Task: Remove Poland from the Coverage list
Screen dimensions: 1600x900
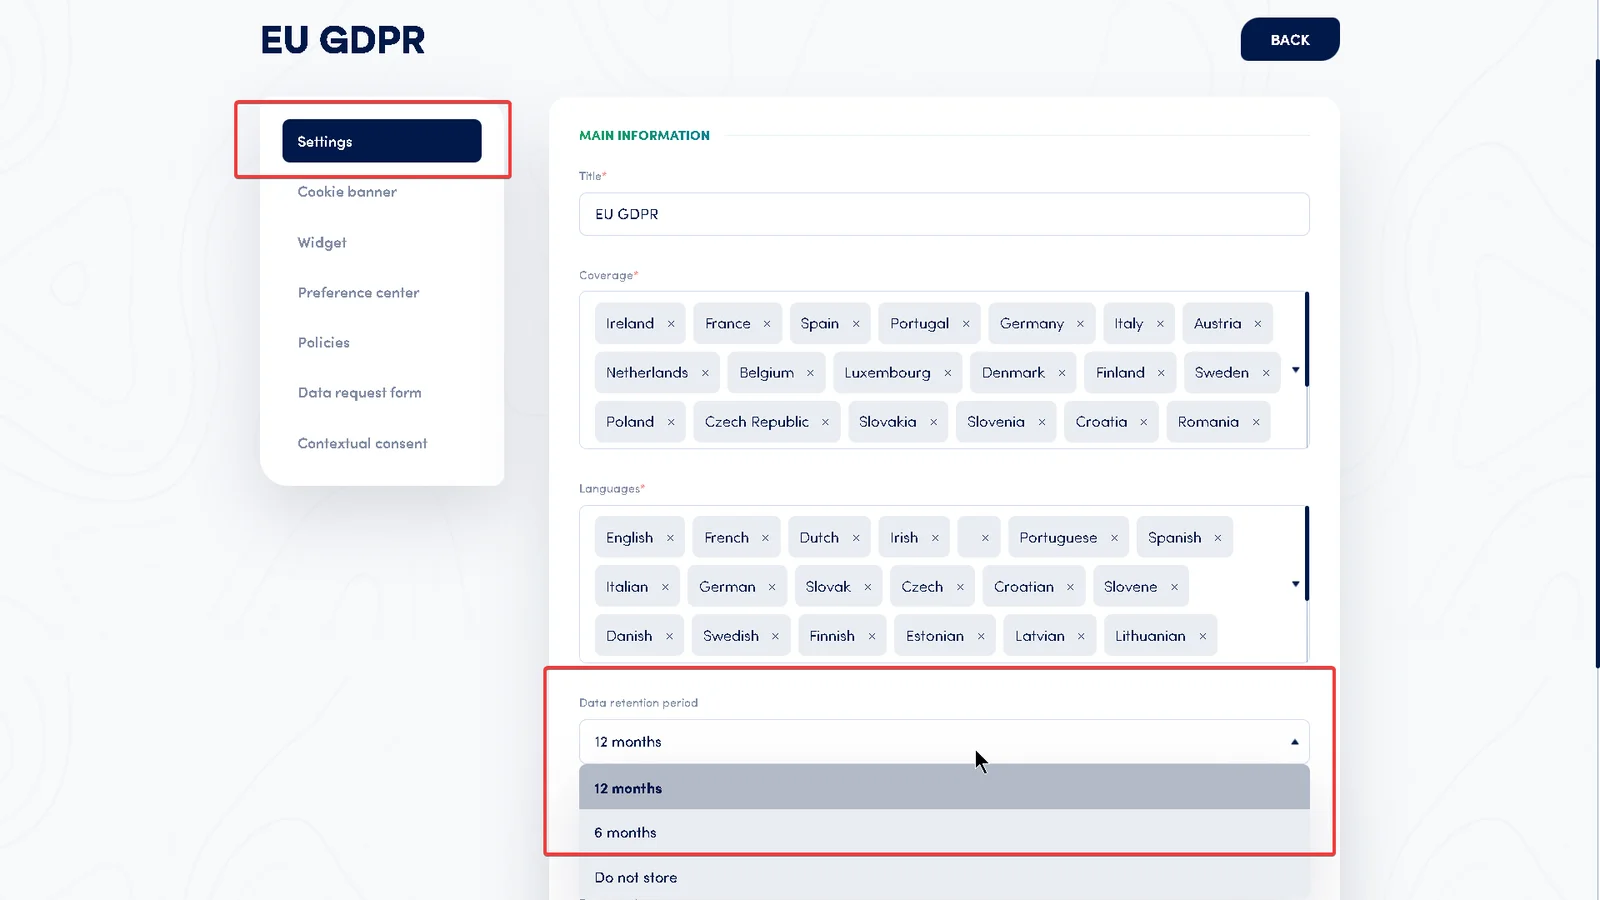Action: pyautogui.click(x=670, y=421)
